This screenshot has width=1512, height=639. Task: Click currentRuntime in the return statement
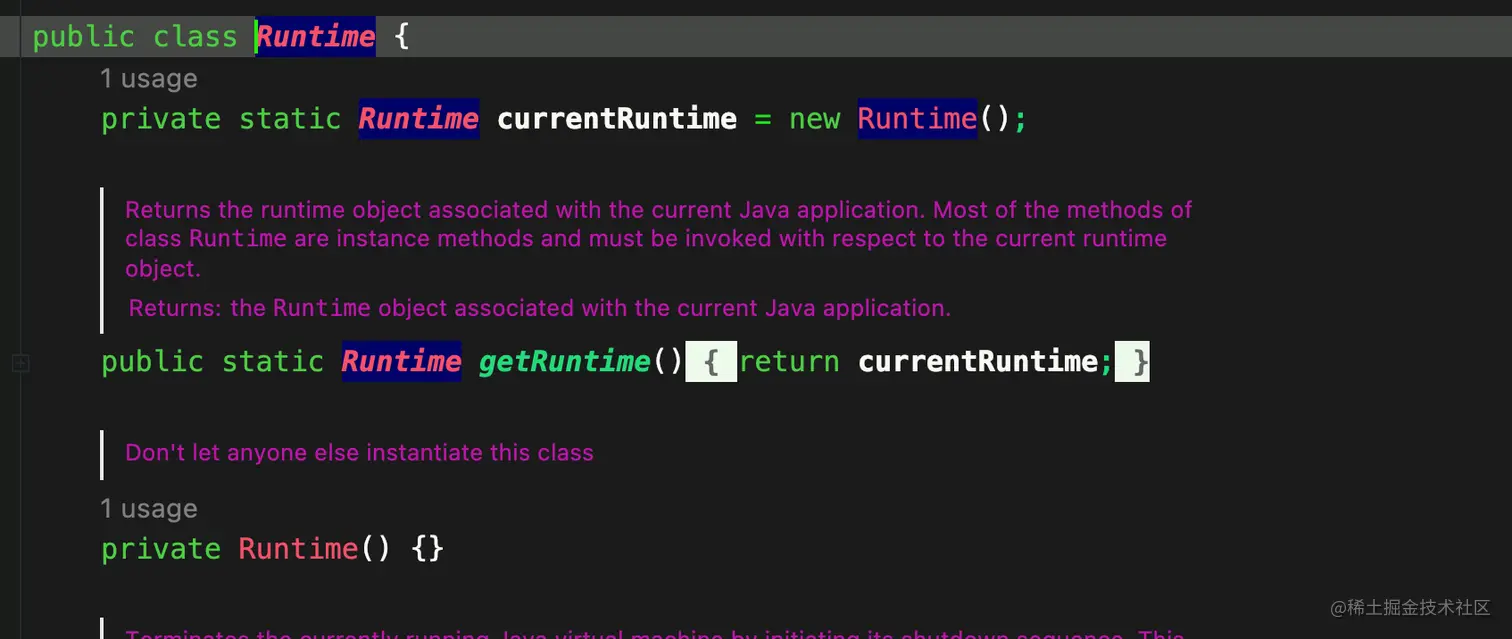(978, 361)
